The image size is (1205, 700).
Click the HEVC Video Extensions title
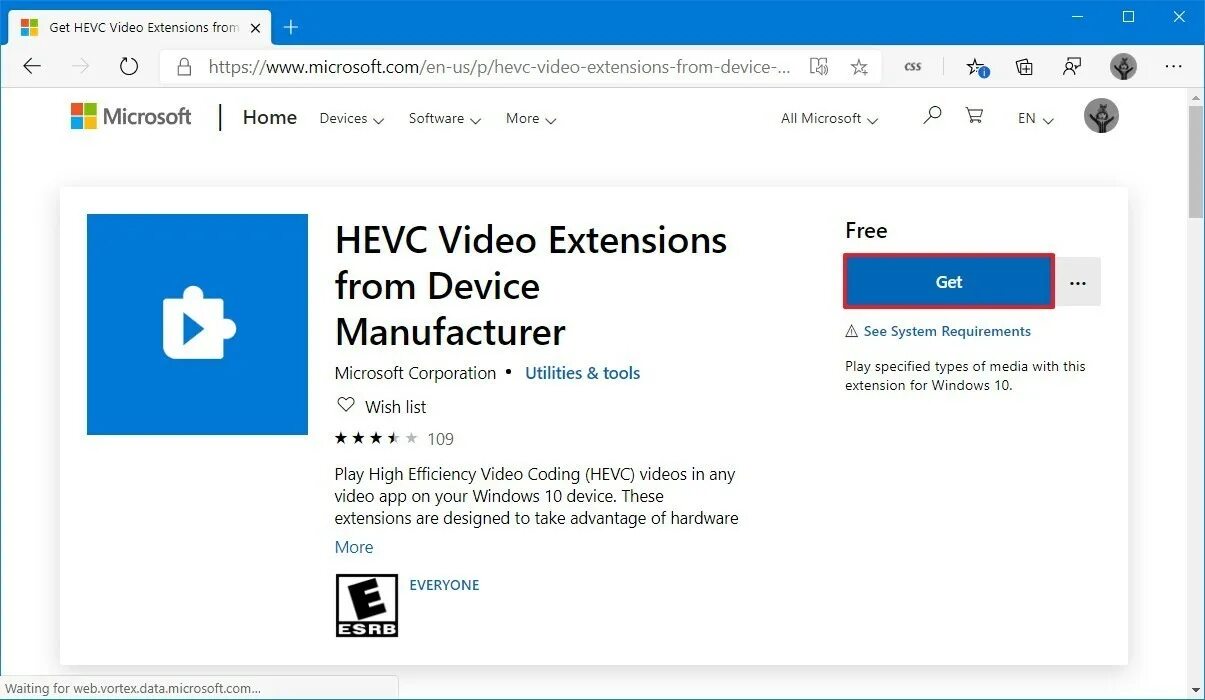coord(531,286)
